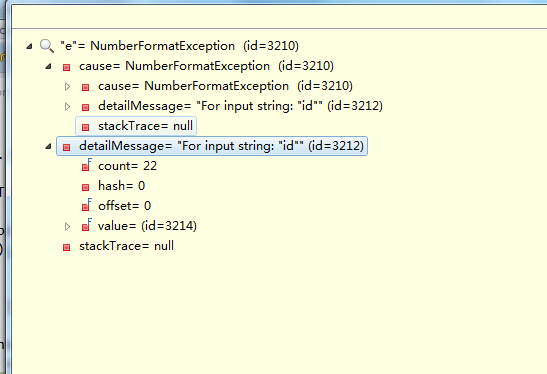Viewport: 547px width, 374px height.
Task: Expand the collapsed detailMessage node under cause
Action: pos(68,106)
